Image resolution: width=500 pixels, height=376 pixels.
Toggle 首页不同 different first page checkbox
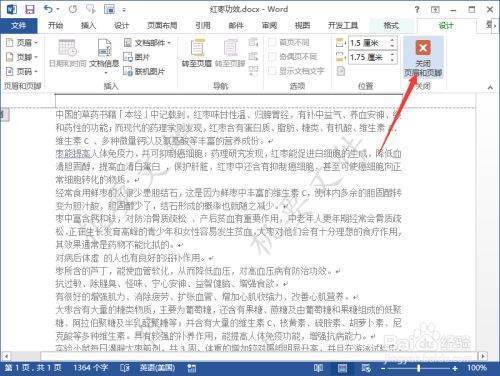[272, 42]
